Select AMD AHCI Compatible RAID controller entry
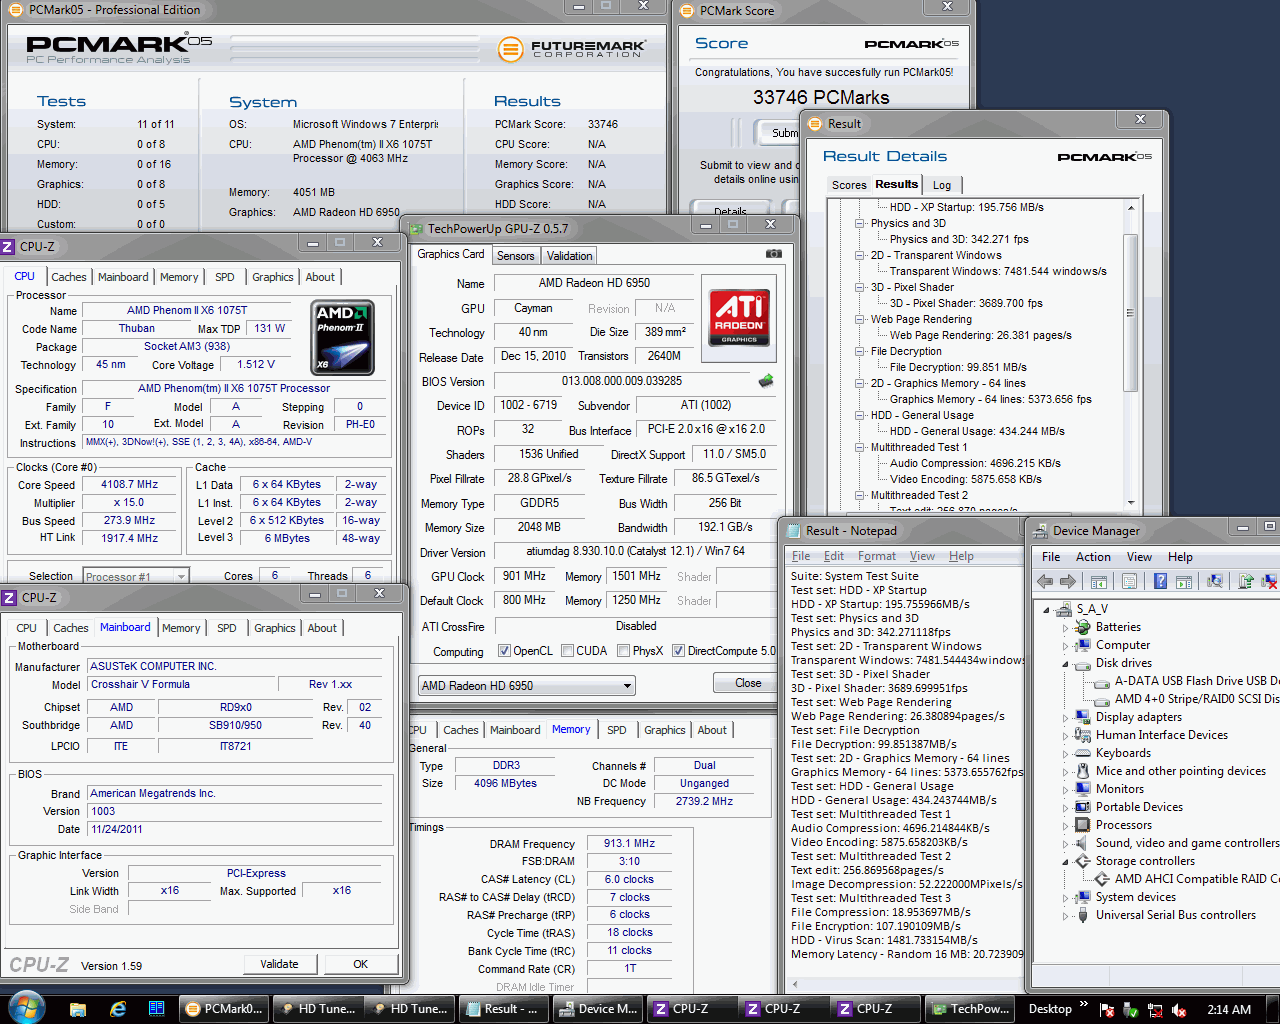Viewport: 1280px width, 1024px height. pos(1197,879)
